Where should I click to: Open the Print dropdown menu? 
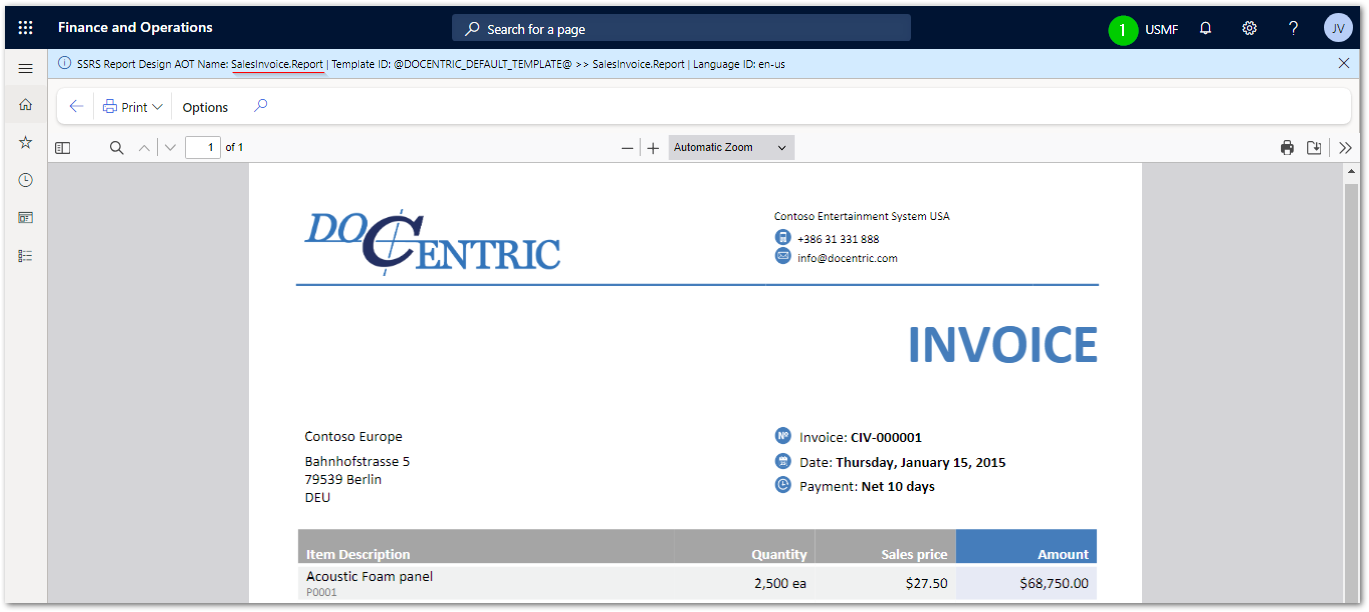click(133, 107)
